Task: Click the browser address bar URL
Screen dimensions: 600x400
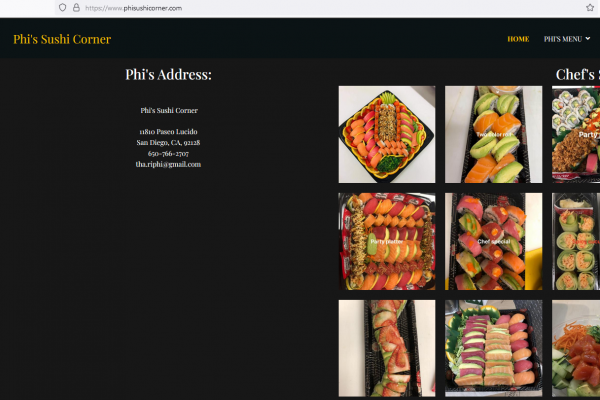Action: point(133,8)
